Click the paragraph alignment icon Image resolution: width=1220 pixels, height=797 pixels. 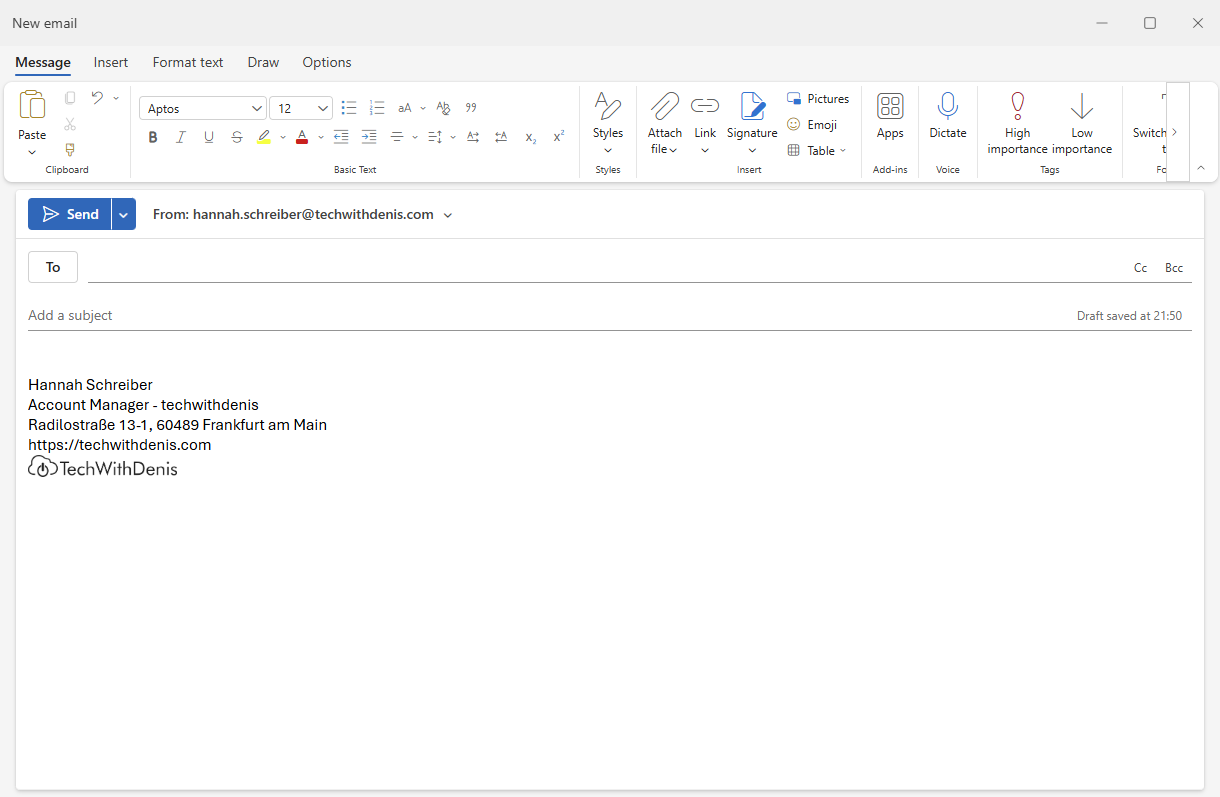coord(397,137)
